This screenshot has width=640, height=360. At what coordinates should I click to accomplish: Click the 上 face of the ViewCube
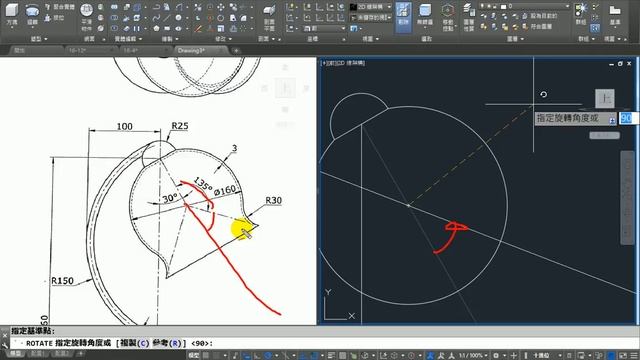click(604, 98)
